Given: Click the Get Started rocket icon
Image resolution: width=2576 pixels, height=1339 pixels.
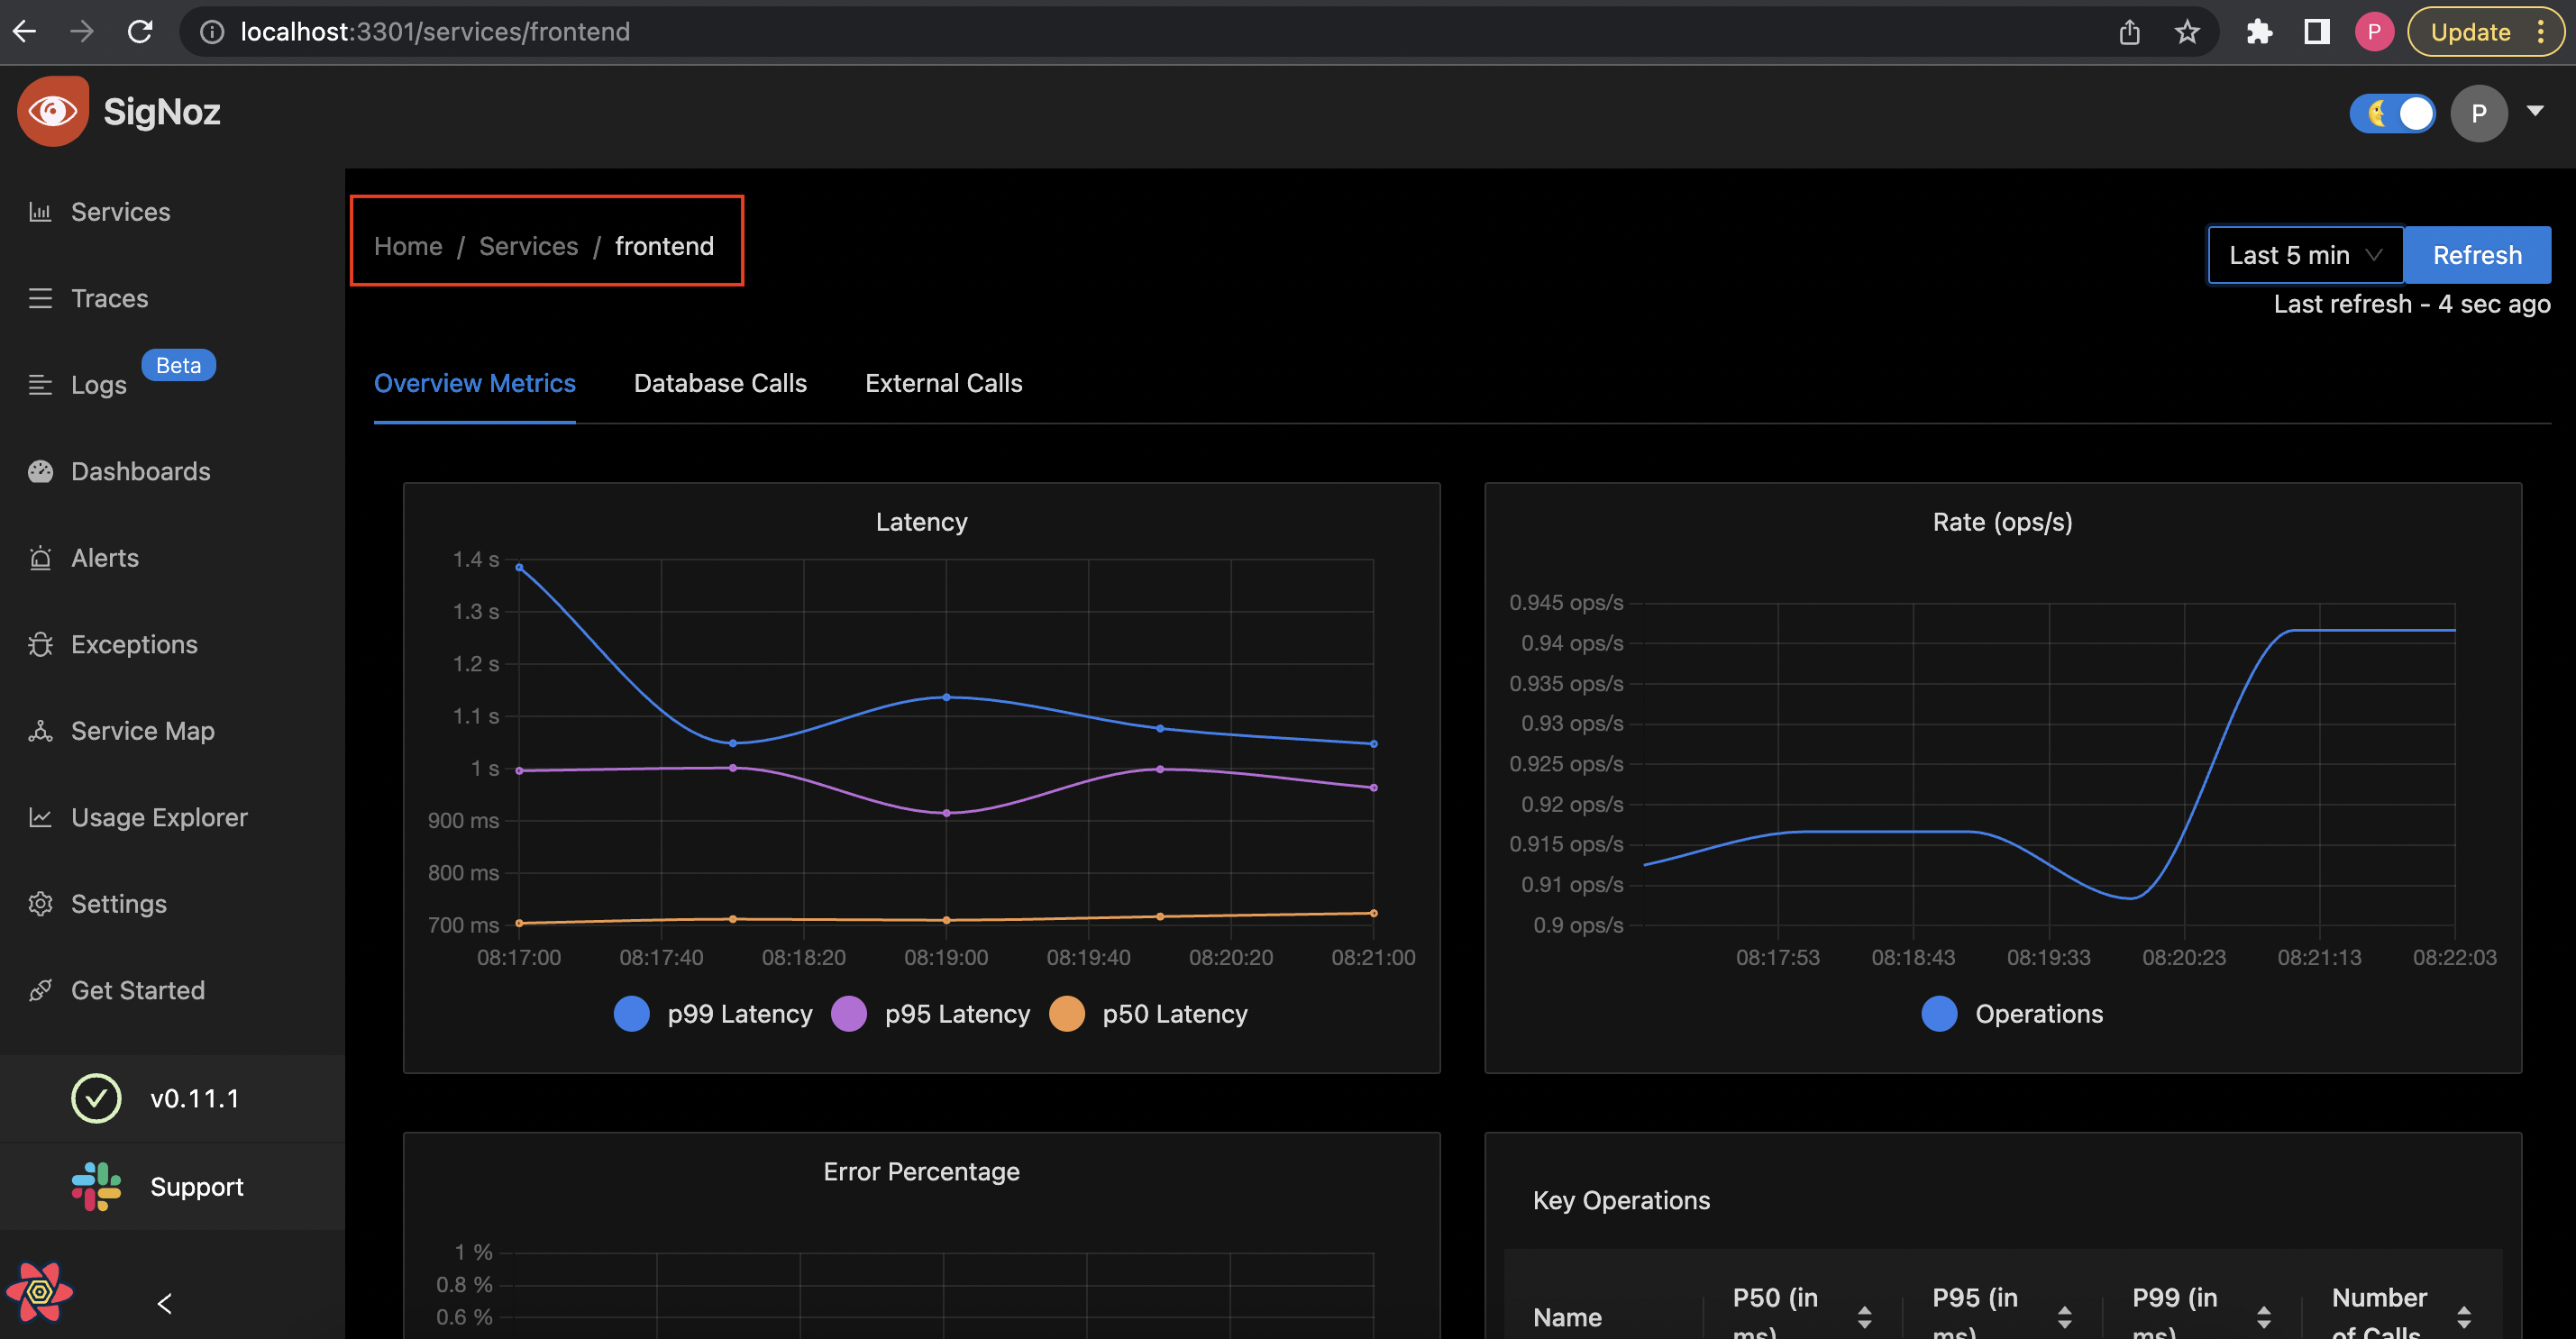Looking at the screenshot, I should [40, 991].
